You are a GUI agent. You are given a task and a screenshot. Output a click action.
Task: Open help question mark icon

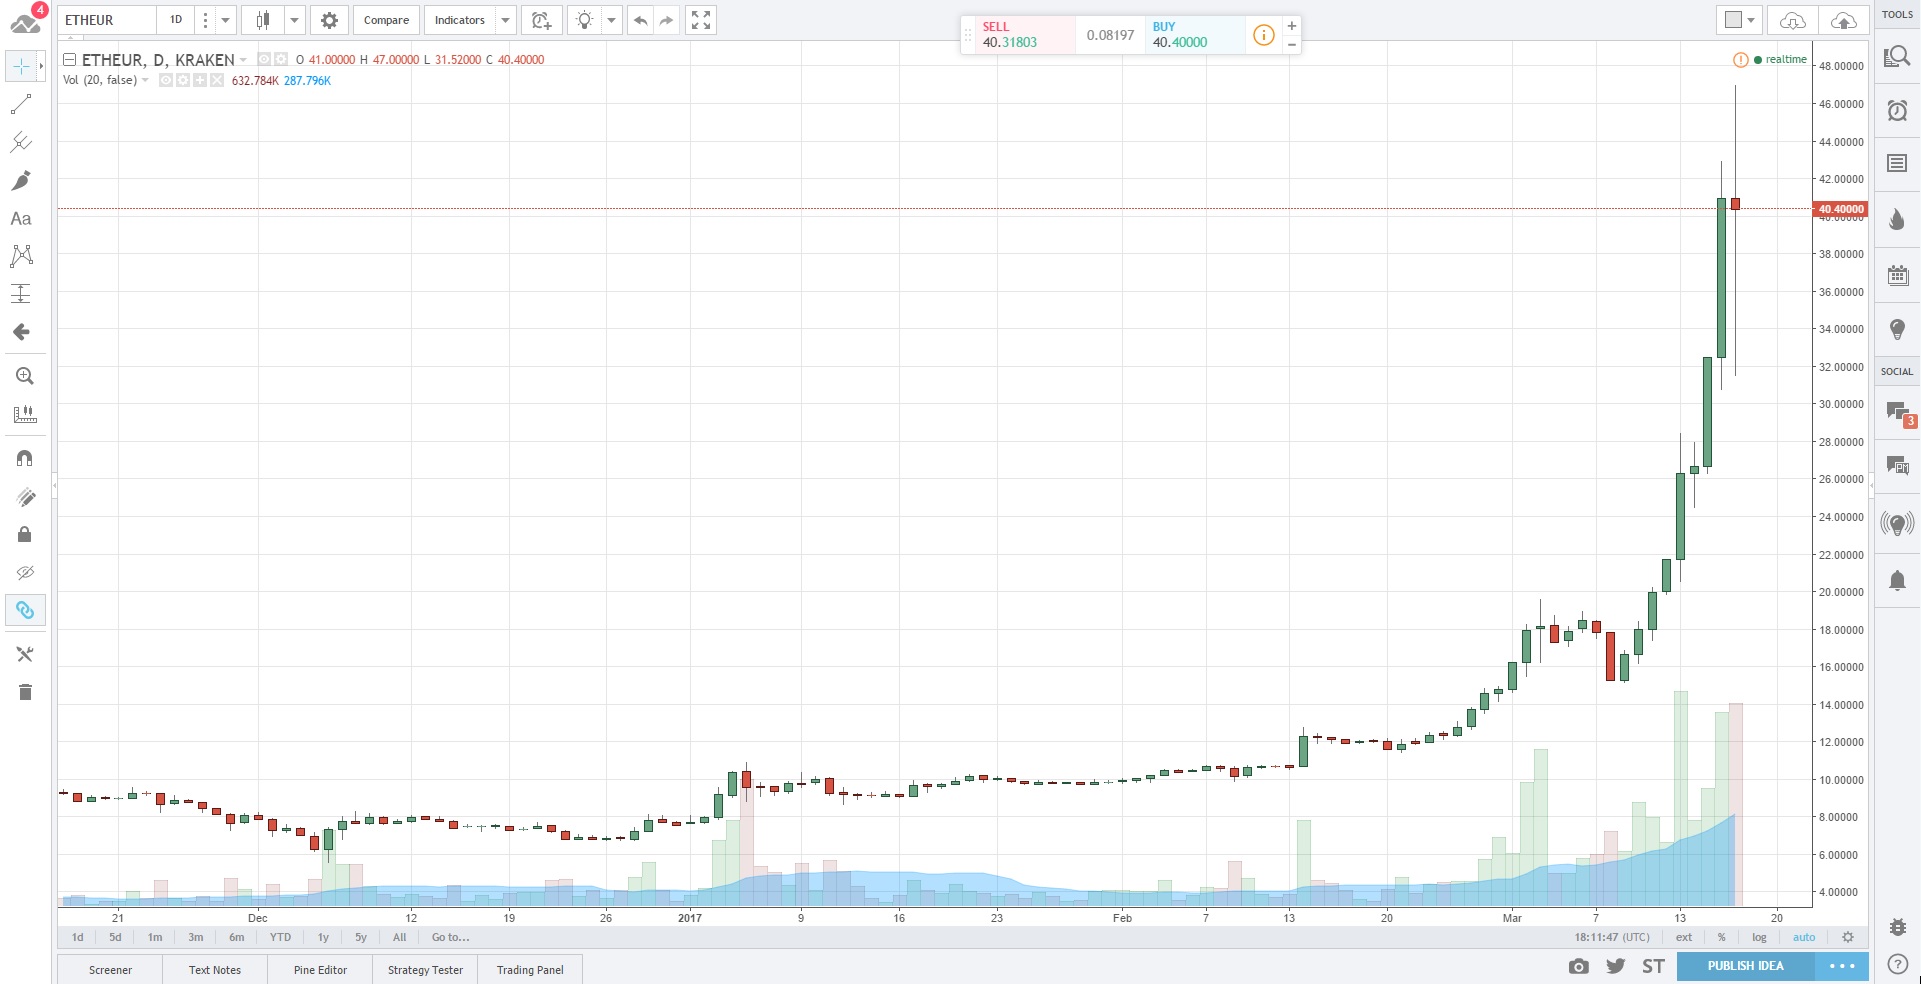click(x=1897, y=965)
